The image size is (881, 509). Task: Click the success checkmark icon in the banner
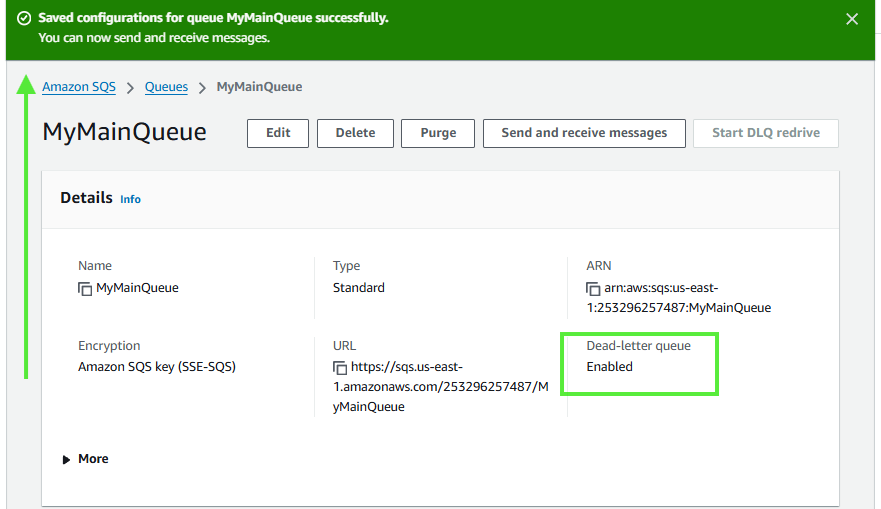[24, 19]
